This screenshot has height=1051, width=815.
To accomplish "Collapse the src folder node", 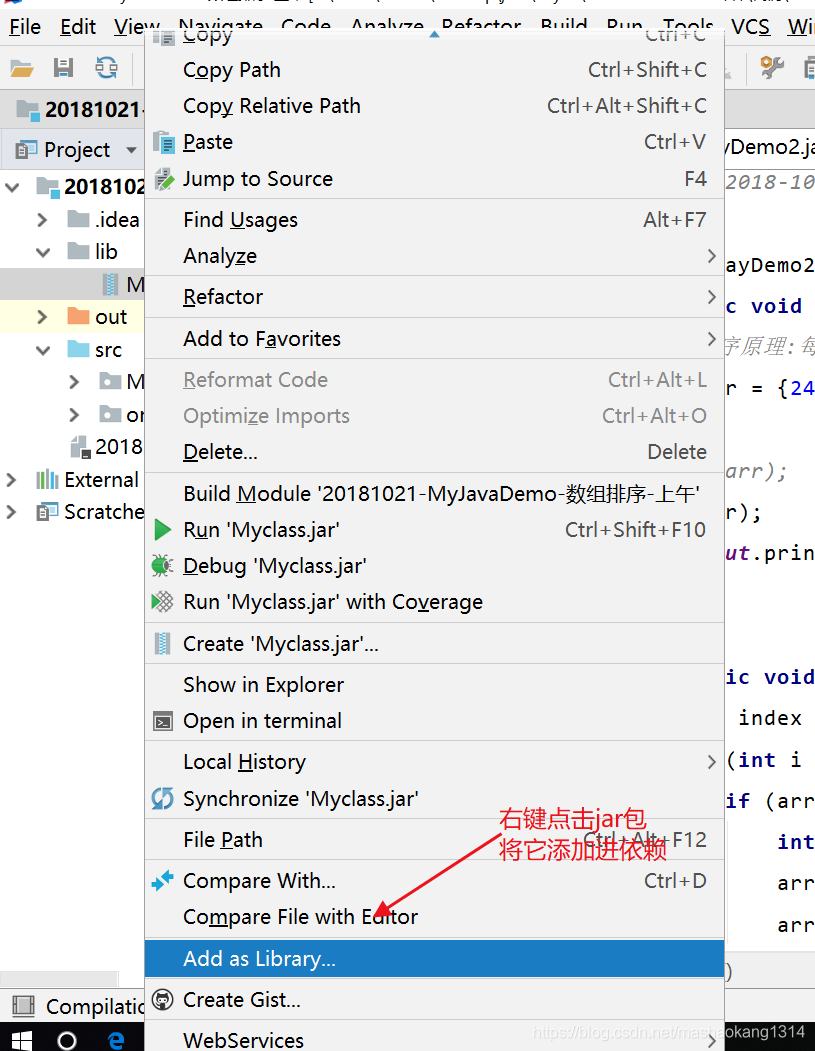I will click(x=43, y=350).
